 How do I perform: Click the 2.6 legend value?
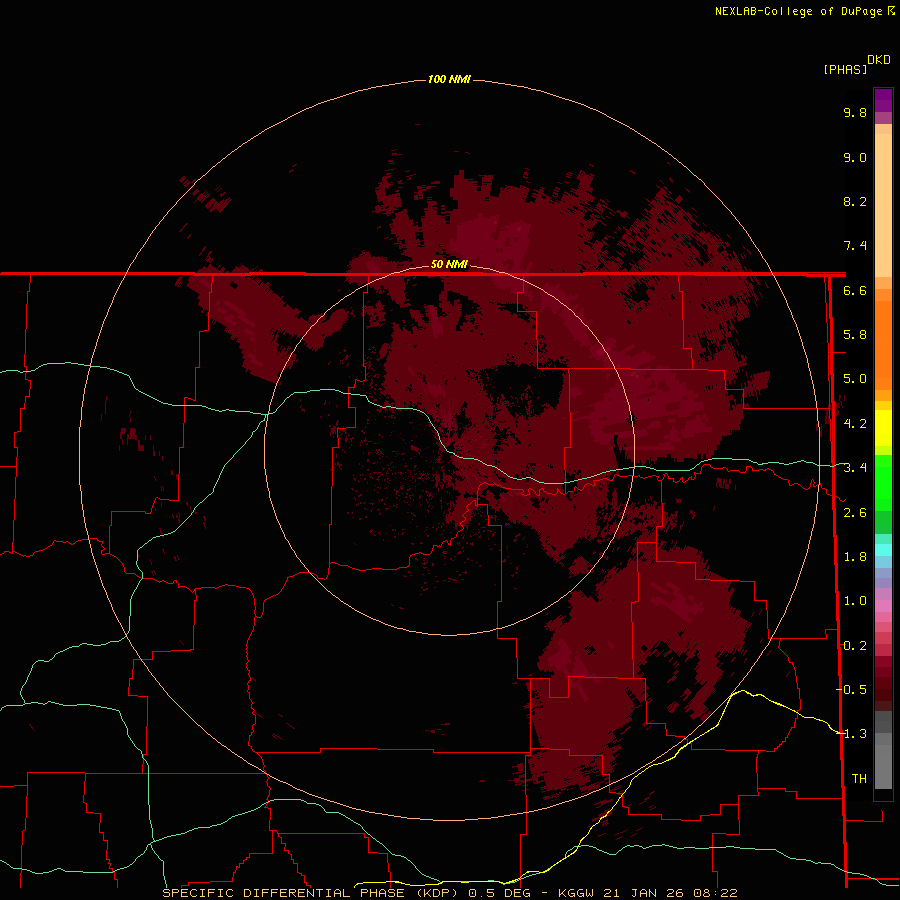click(x=855, y=513)
